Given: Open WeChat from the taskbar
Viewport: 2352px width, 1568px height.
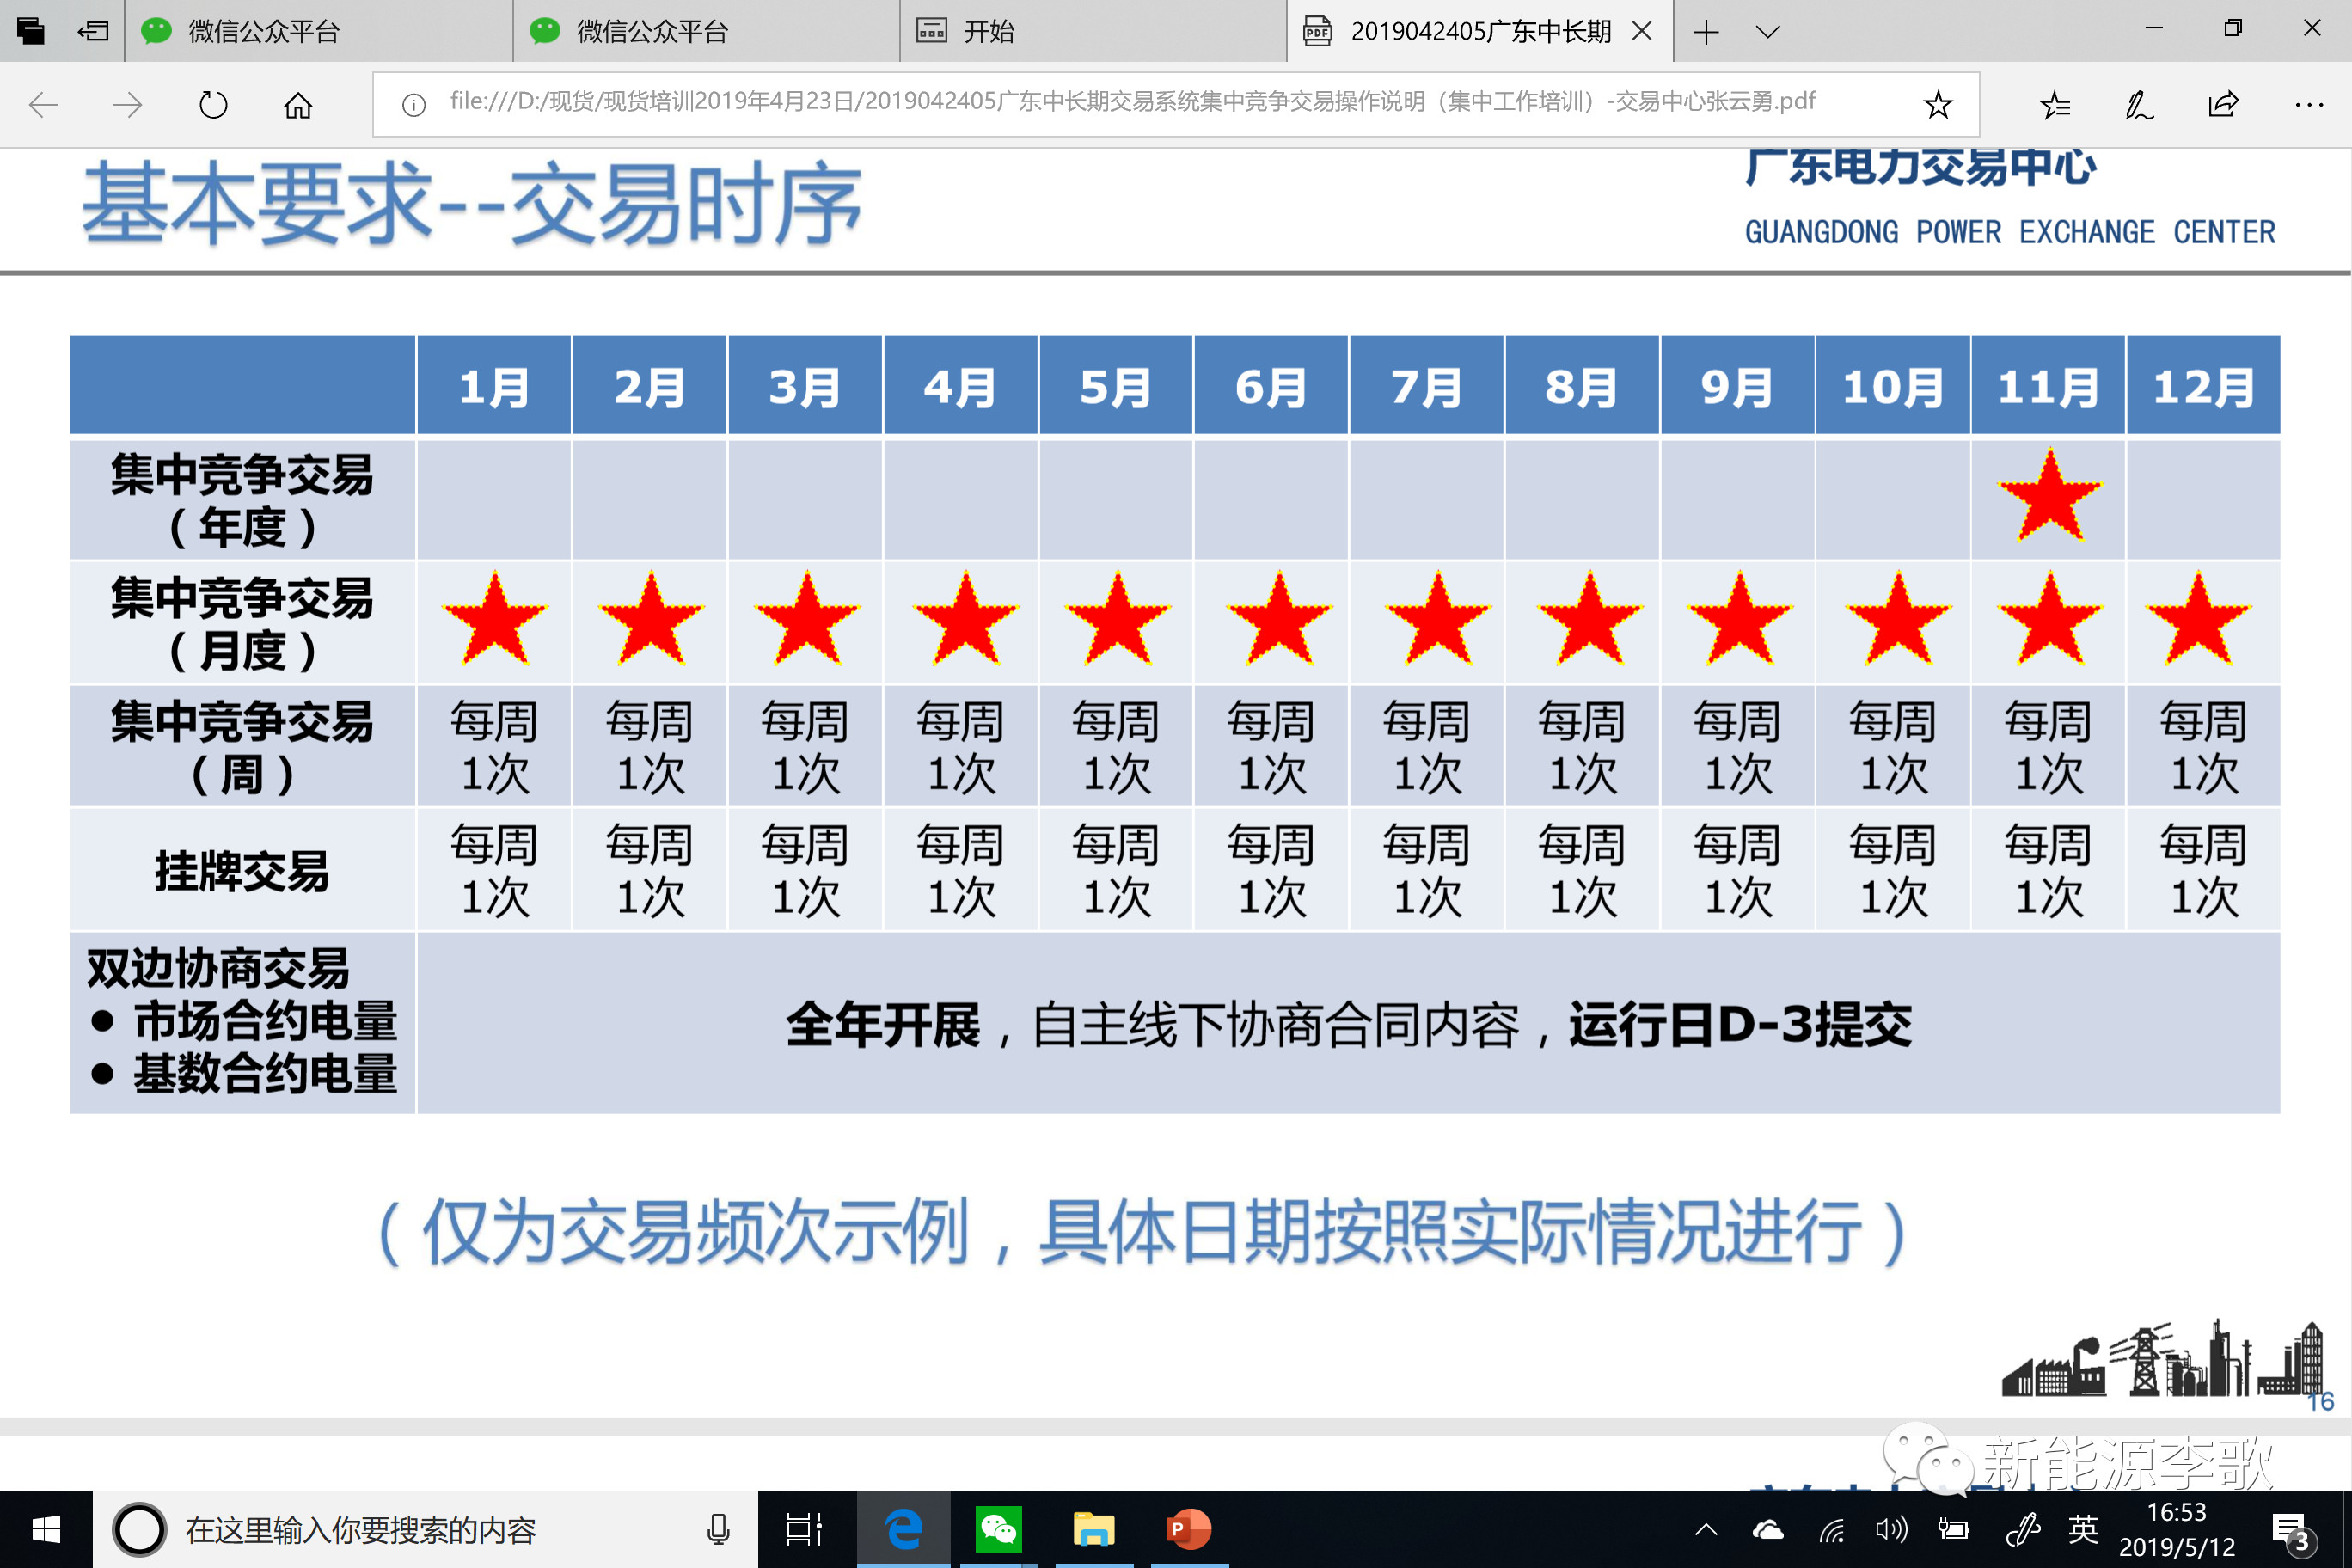Looking at the screenshot, I should (998, 1529).
